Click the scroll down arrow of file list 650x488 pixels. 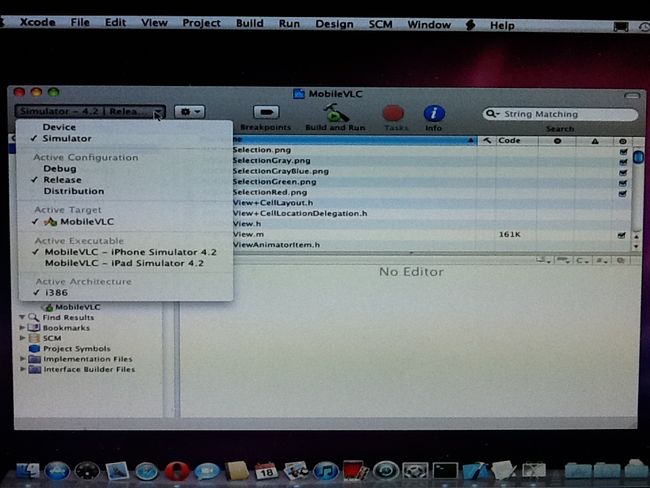(636, 246)
